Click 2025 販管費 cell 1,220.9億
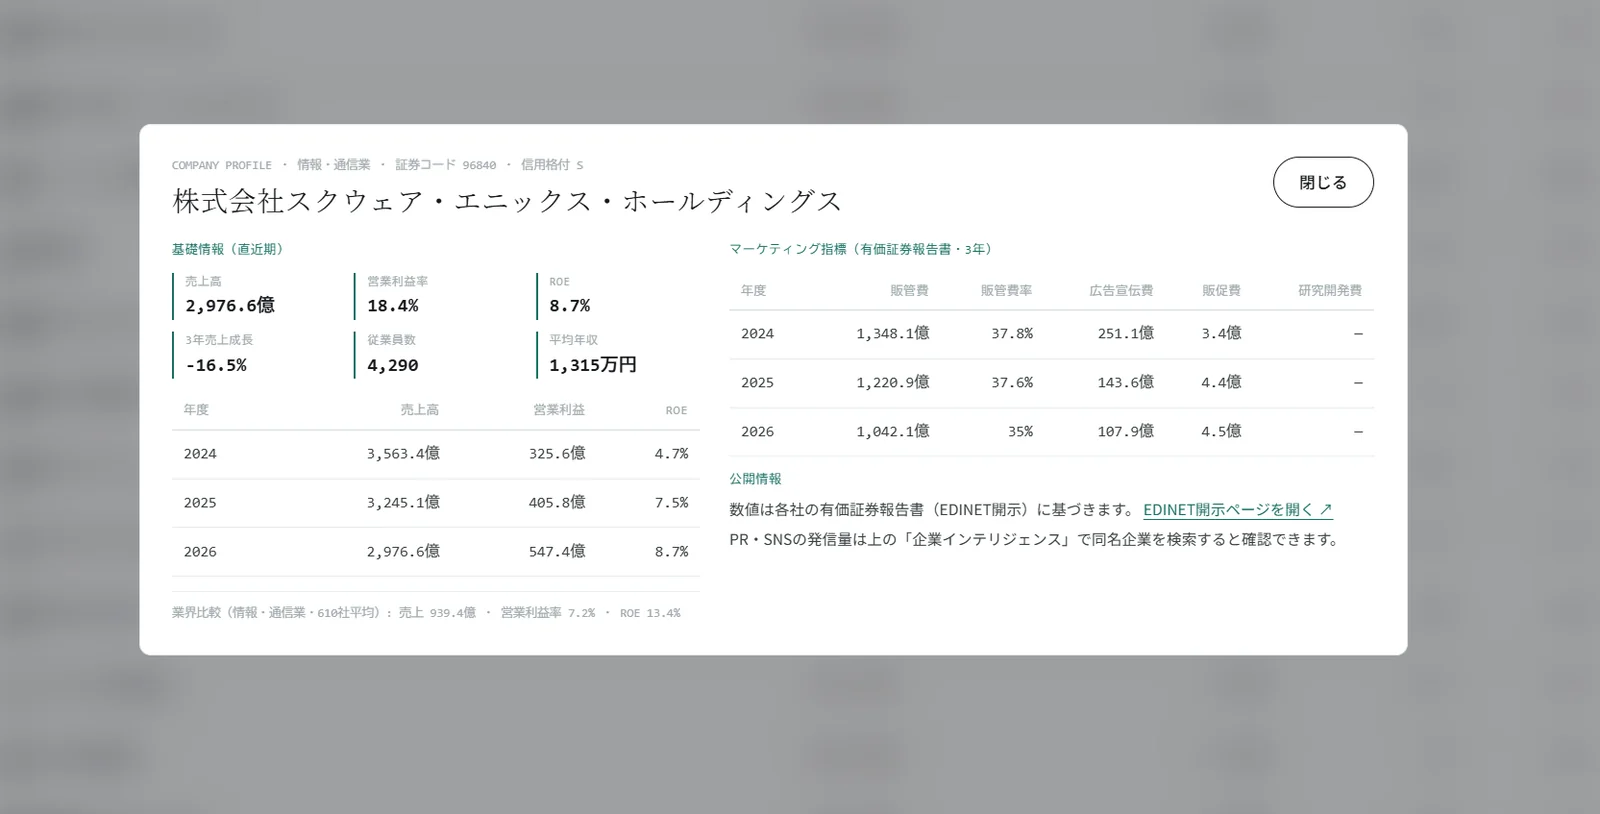The height and width of the screenshot is (814, 1600). pyautogui.click(x=893, y=382)
